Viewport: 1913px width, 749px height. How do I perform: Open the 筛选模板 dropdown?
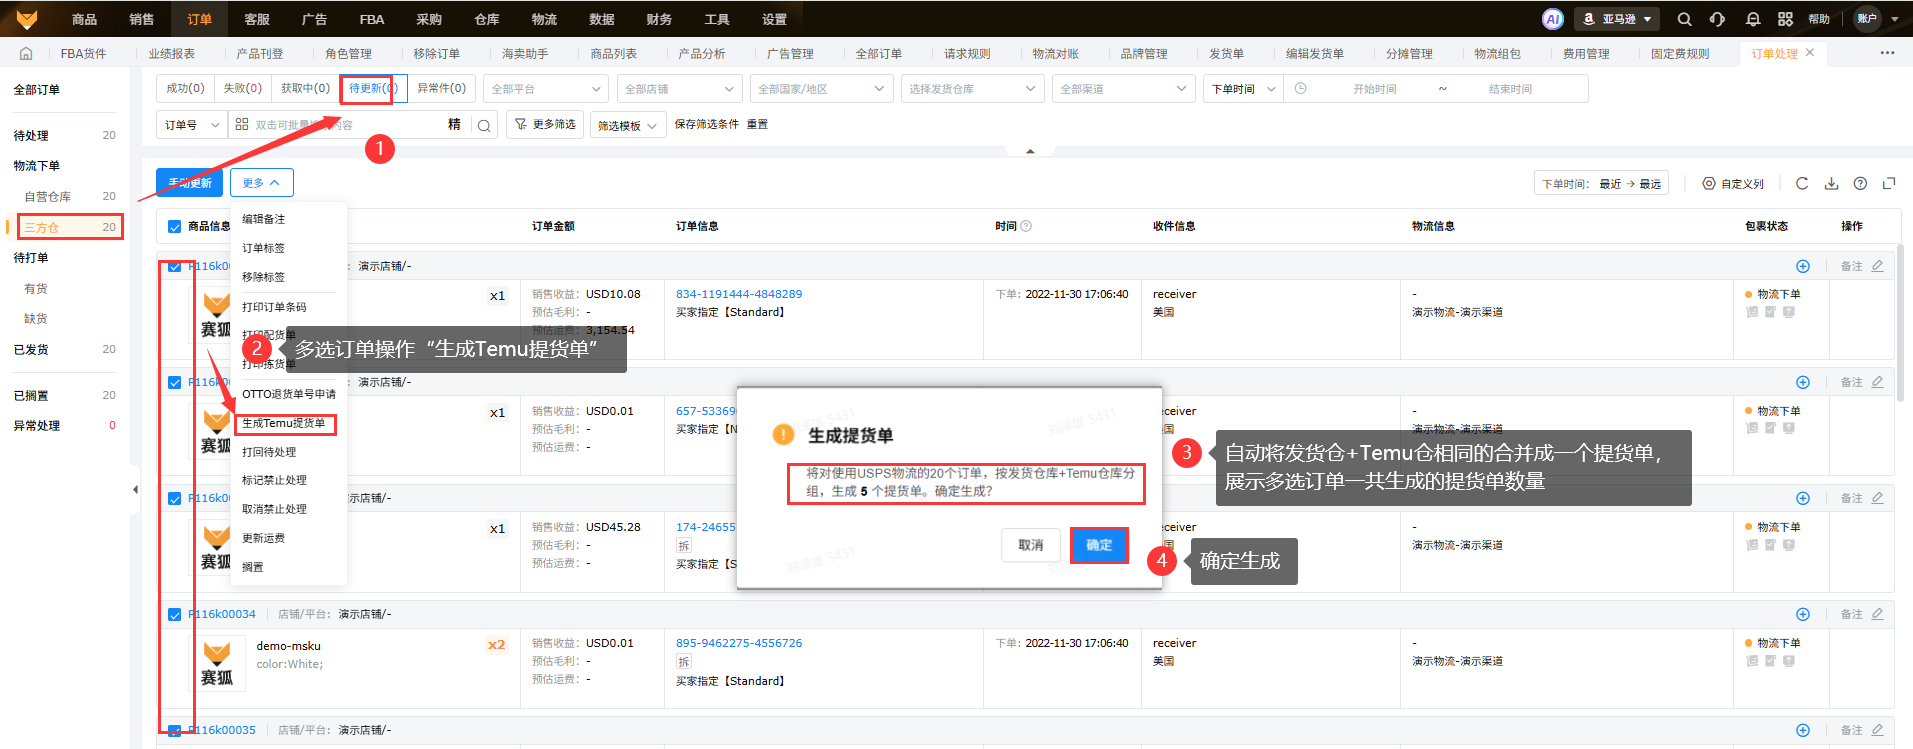pos(627,125)
